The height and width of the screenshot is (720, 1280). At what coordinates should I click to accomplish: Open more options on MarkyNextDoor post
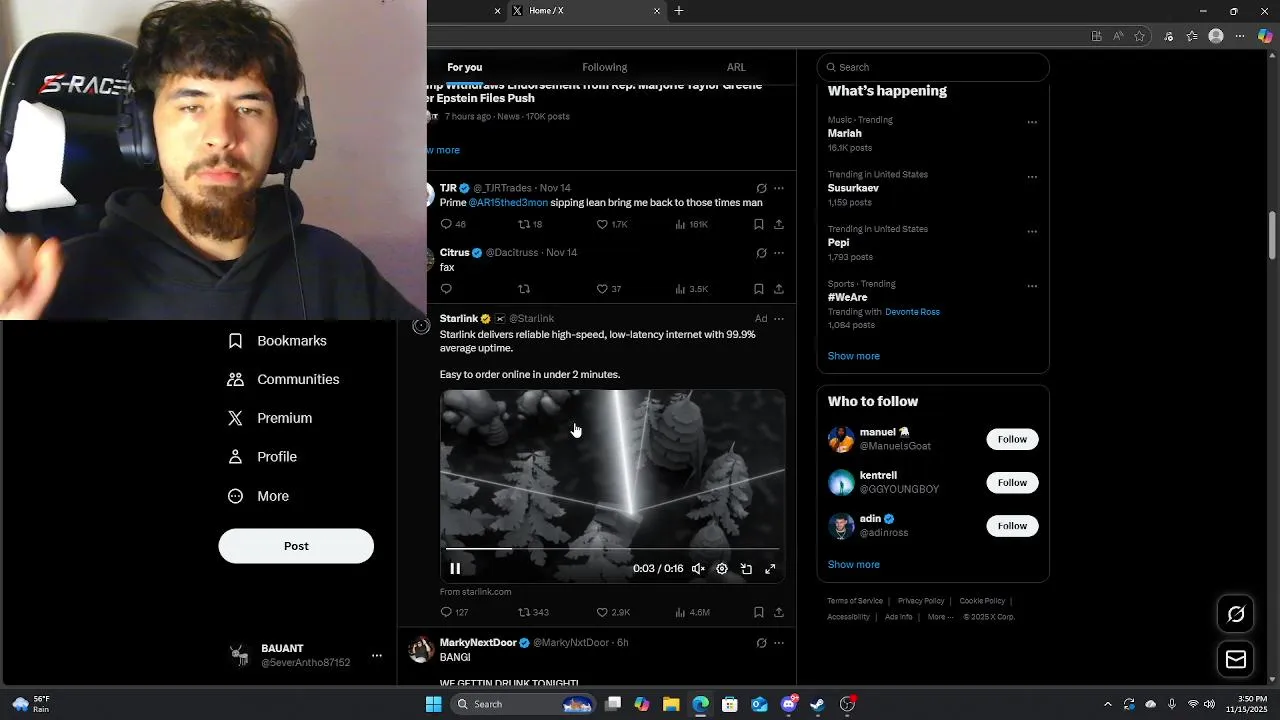(x=779, y=643)
